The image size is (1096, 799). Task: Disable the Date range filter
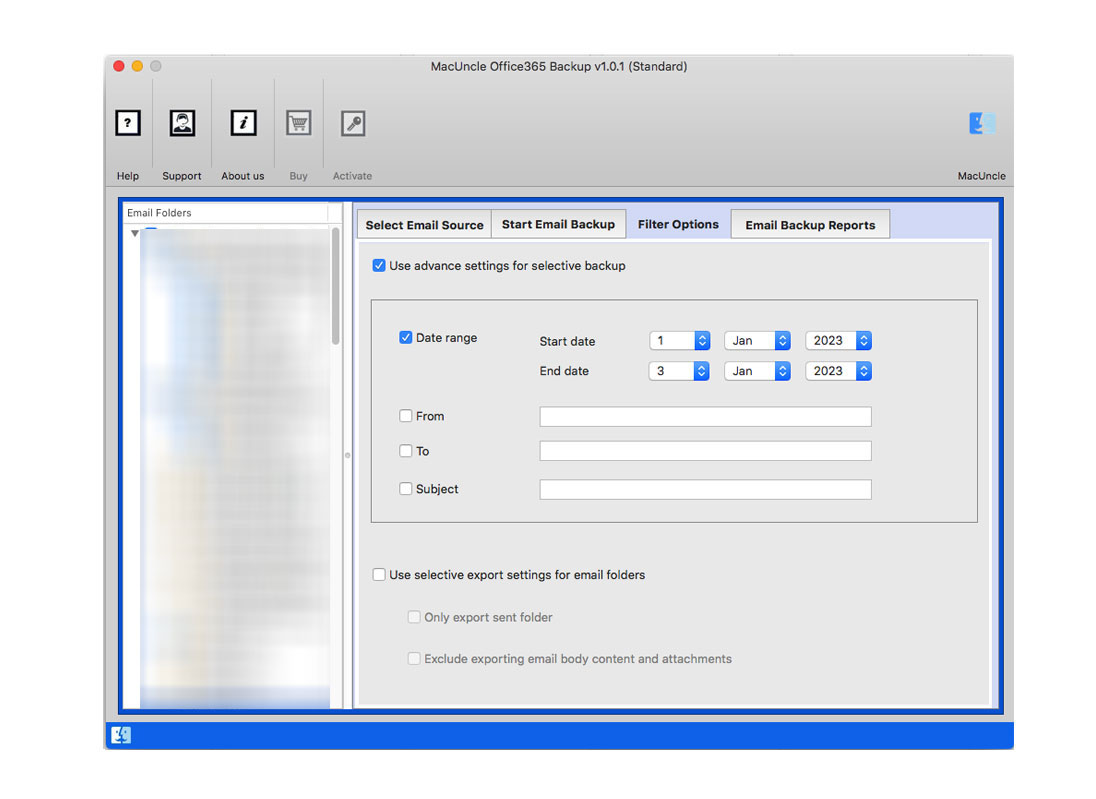tap(406, 337)
